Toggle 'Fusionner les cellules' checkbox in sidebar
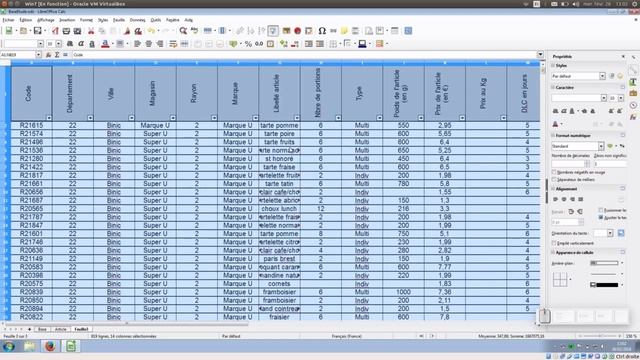The width and height of the screenshot is (640, 360). tap(600, 210)
